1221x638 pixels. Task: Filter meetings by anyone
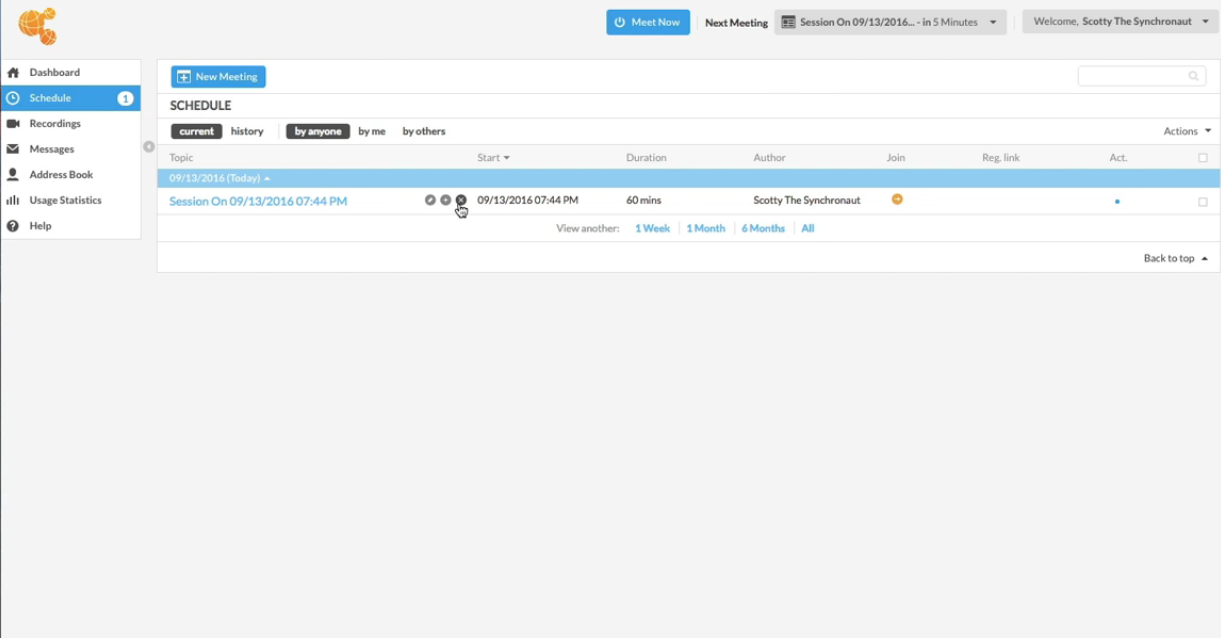pos(318,131)
